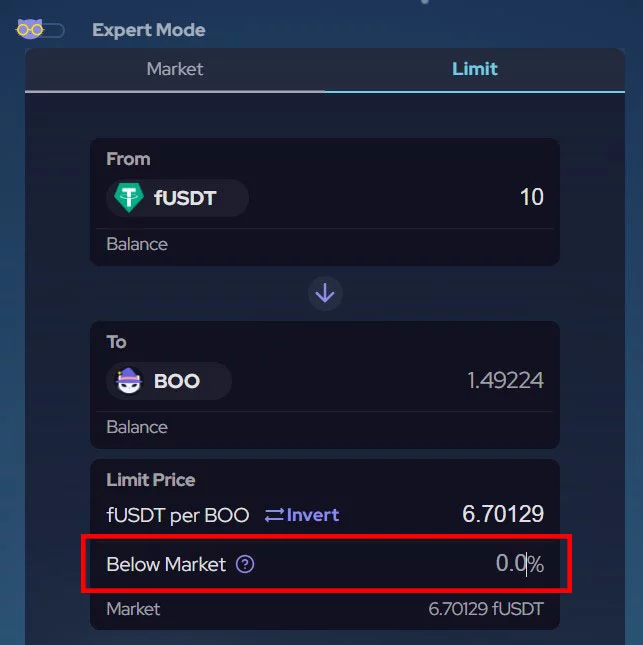Open the Below Market help tooltip icon

coord(245,564)
